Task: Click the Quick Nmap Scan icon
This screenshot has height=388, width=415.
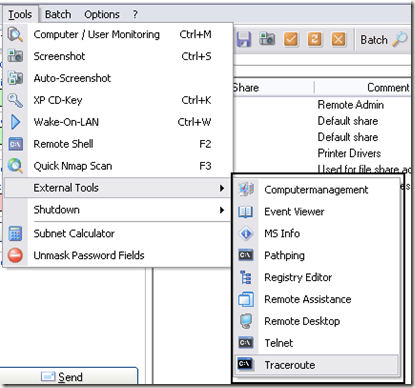Action: pyautogui.click(x=15, y=166)
